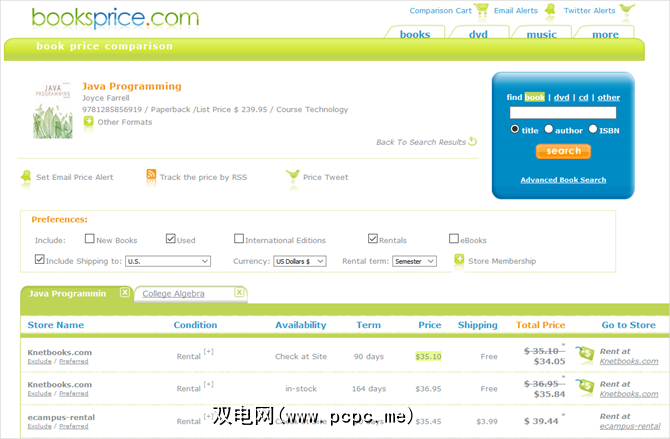Expand [+] next to Rental in 90 days row
This screenshot has height=439, width=670.
(209, 352)
